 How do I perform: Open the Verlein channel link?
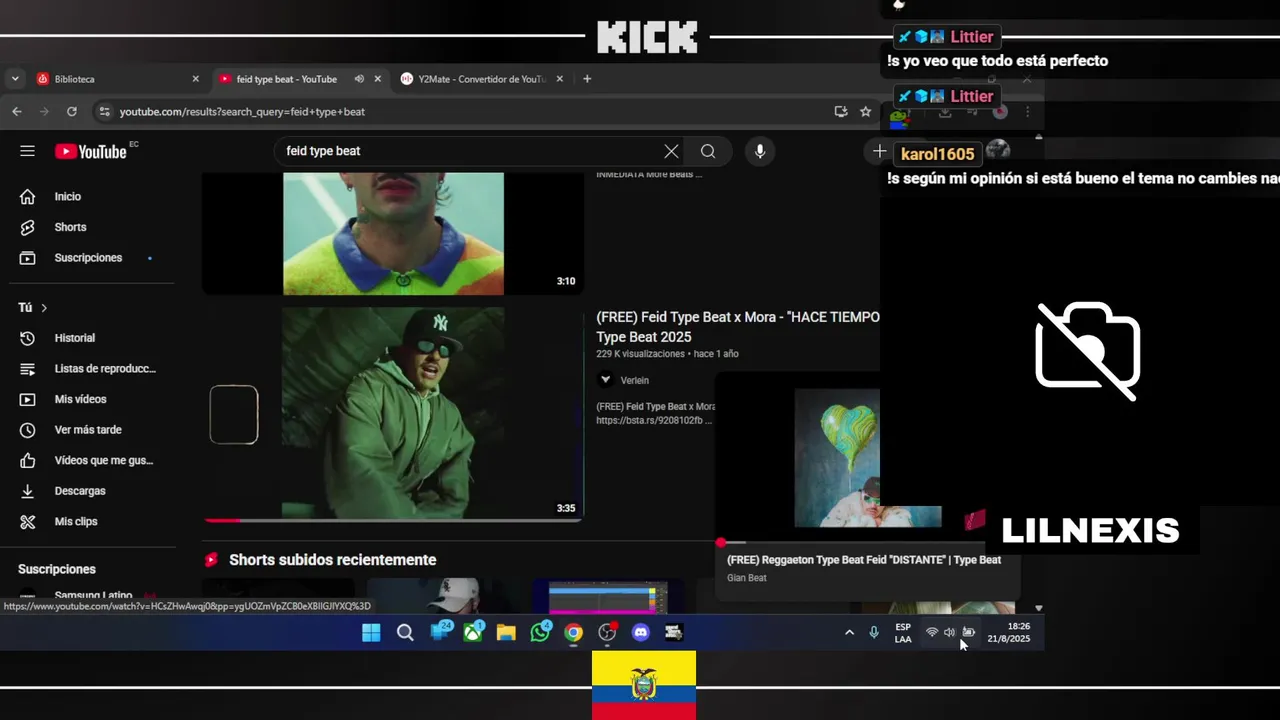634,380
